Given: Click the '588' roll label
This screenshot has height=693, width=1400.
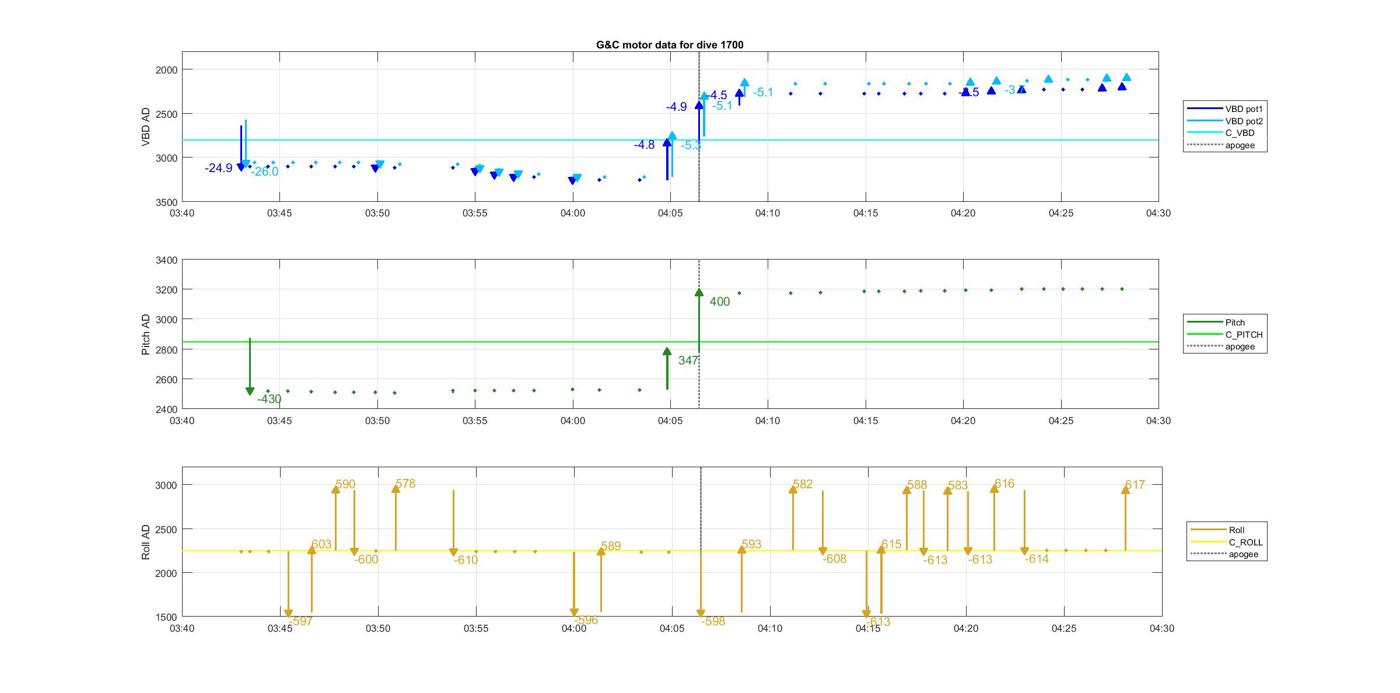Looking at the screenshot, I should coord(917,486).
